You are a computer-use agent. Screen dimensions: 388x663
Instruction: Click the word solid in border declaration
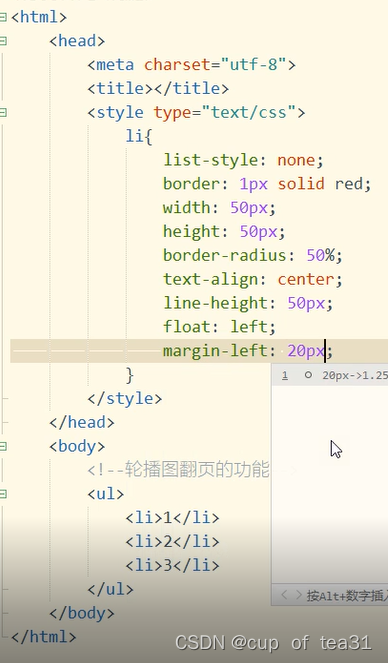pos(301,184)
